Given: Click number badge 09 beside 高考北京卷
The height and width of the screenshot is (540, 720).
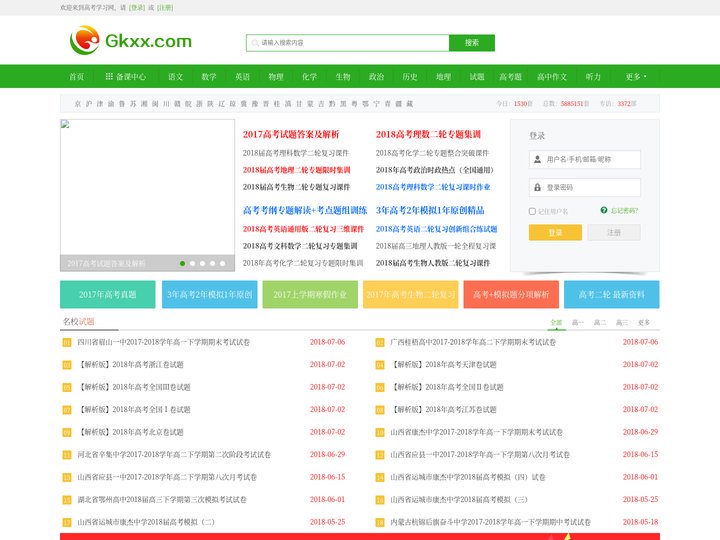Looking at the screenshot, I should point(67,433).
